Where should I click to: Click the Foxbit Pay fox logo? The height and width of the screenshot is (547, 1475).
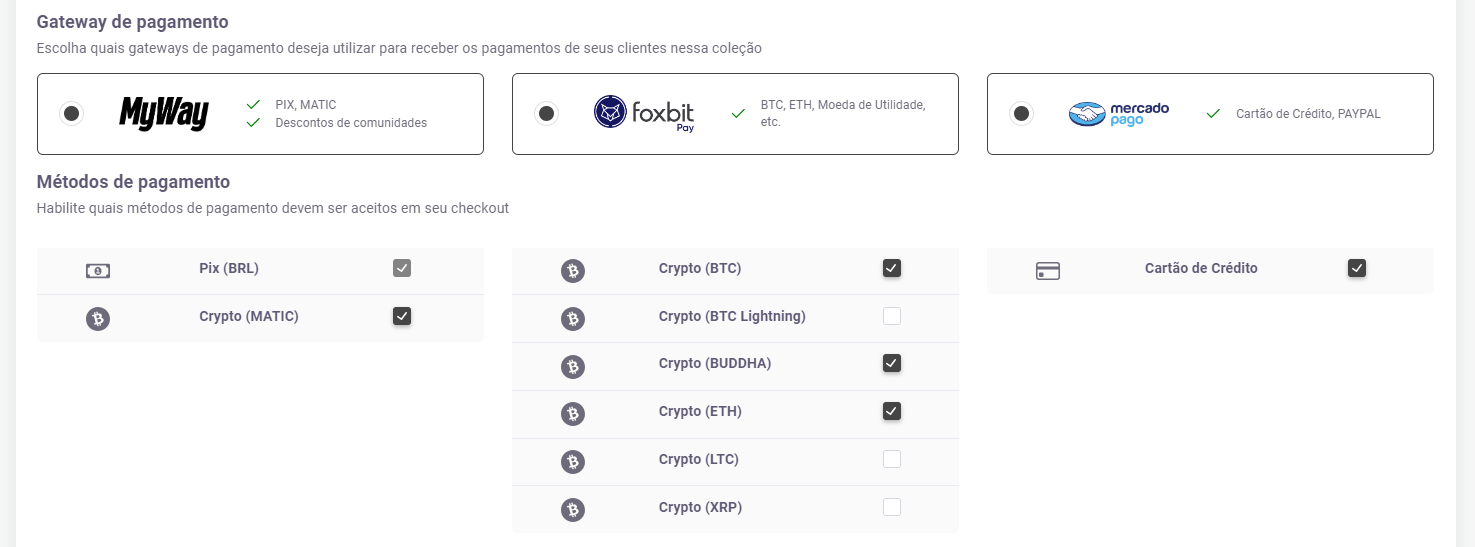coord(611,112)
